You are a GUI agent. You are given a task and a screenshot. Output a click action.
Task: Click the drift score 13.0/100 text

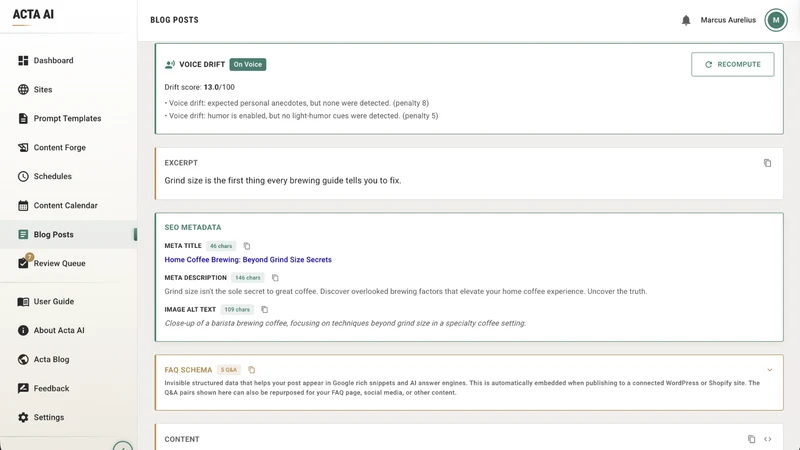(199, 87)
